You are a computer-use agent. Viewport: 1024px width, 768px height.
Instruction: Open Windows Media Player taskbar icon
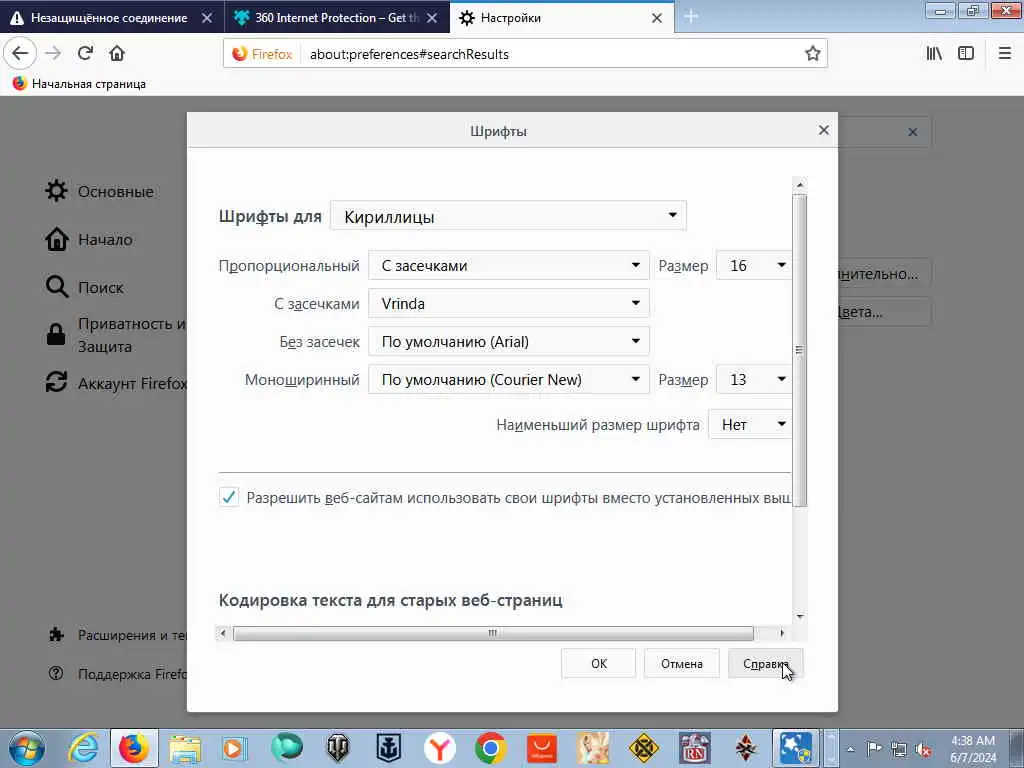pos(234,748)
